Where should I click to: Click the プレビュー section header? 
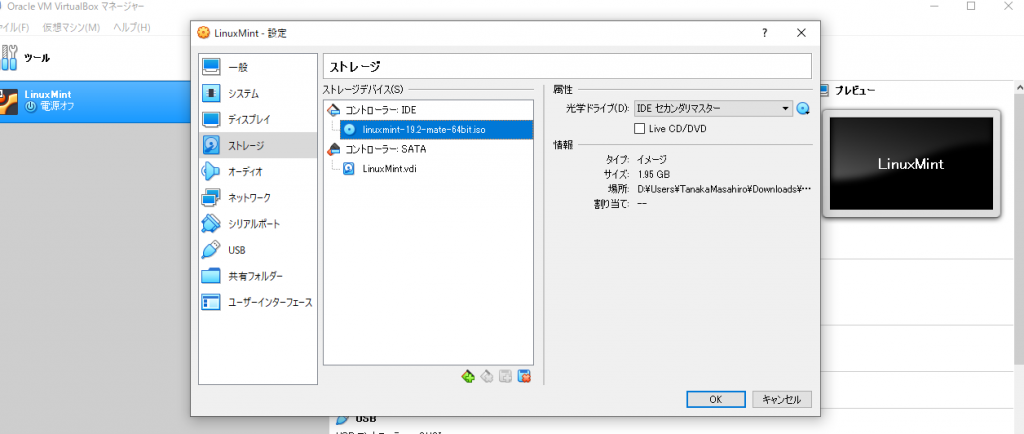coord(856,91)
